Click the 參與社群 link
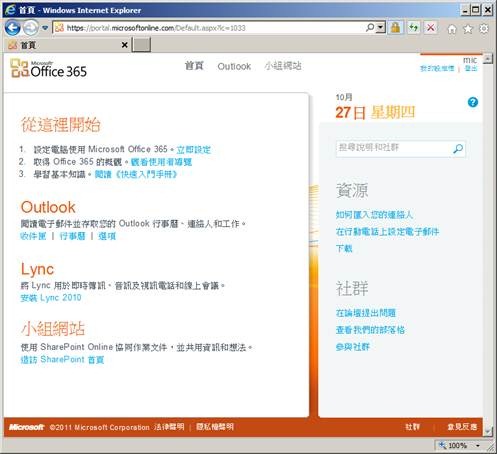Screen dimensions: 497x454 click(353, 347)
